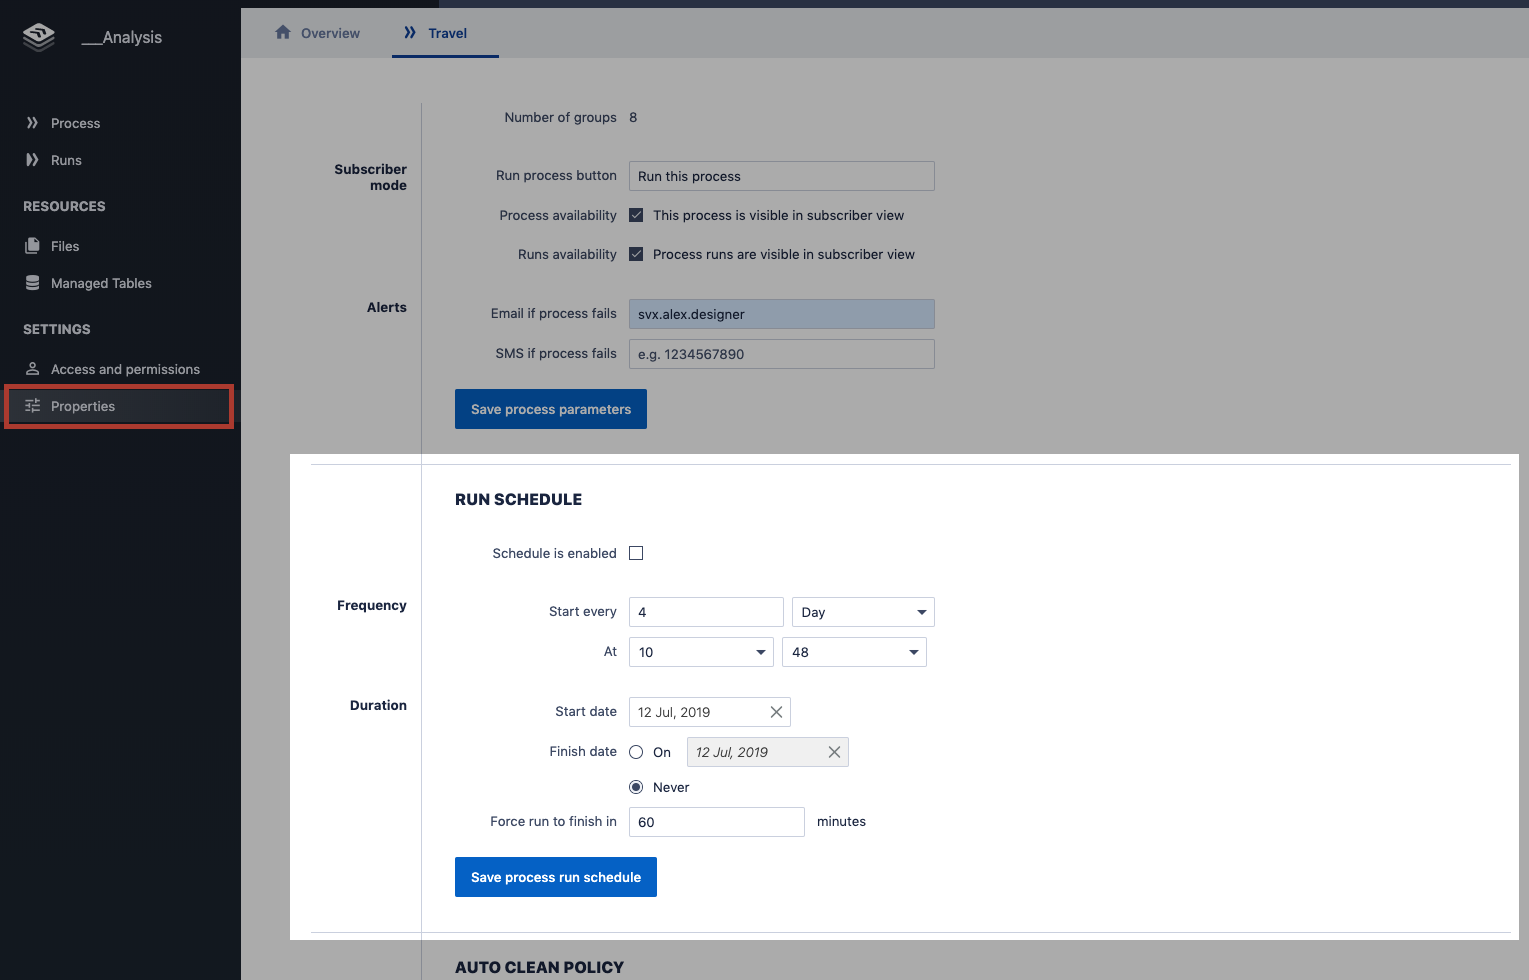Clear the Start date with X icon
1529x980 pixels.
click(776, 712)
